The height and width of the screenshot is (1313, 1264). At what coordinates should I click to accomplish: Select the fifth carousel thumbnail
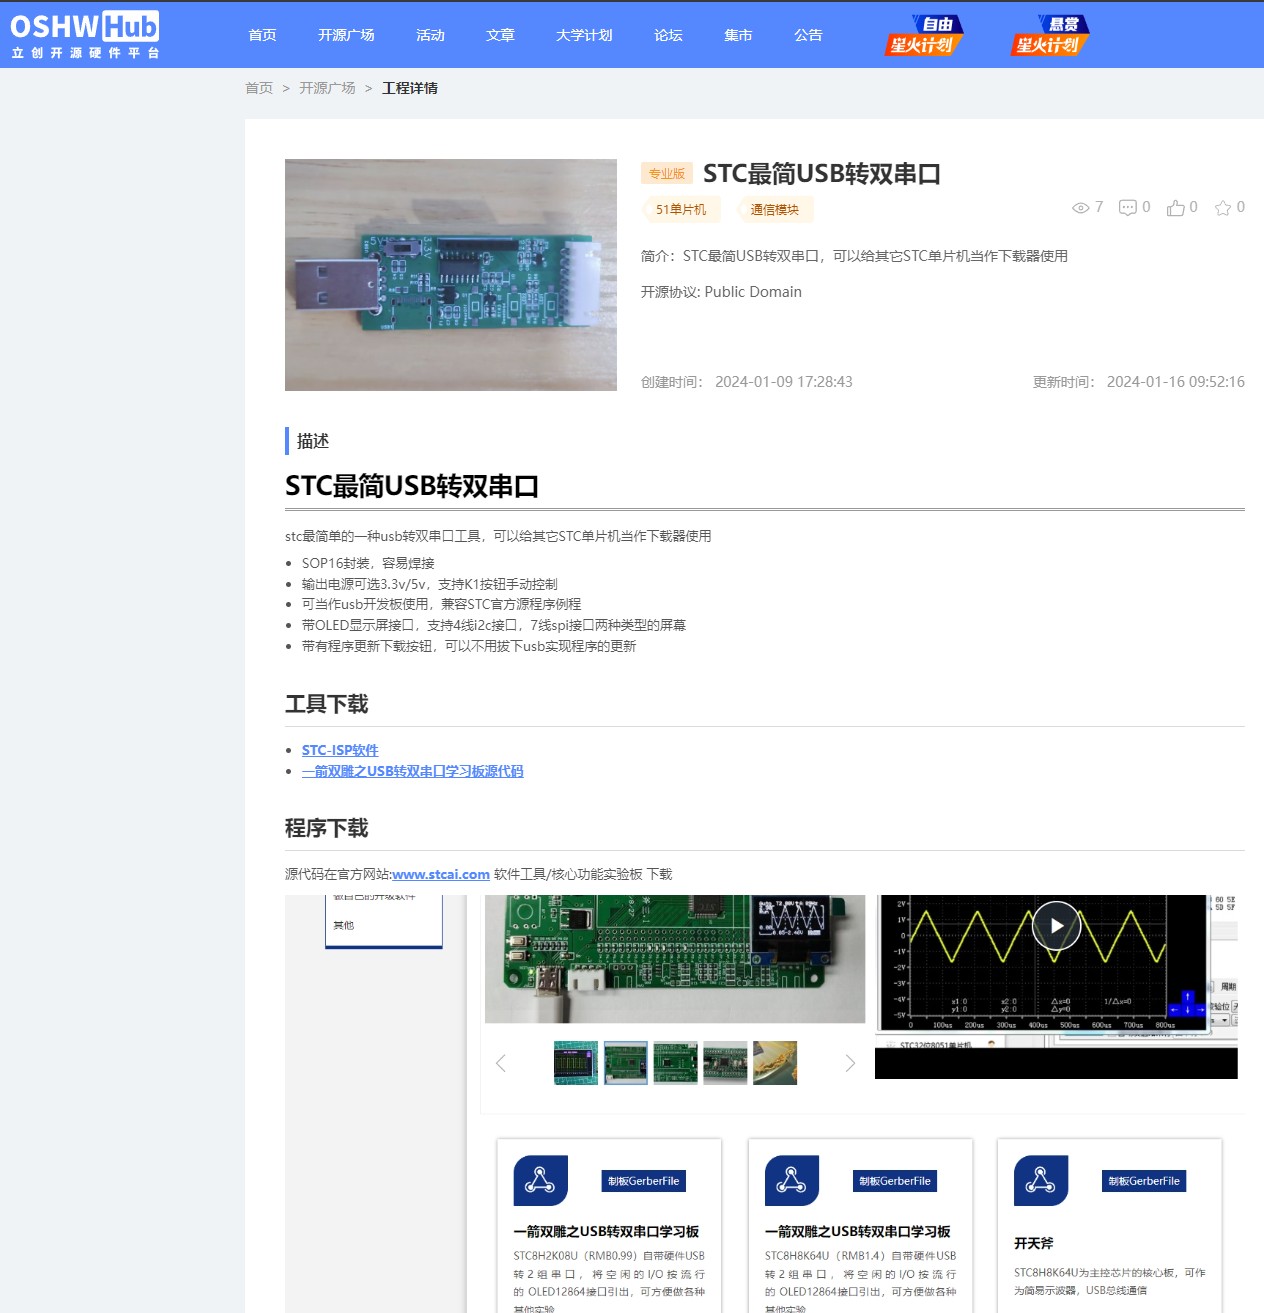pyautogui.click(x=775, y=1063)
